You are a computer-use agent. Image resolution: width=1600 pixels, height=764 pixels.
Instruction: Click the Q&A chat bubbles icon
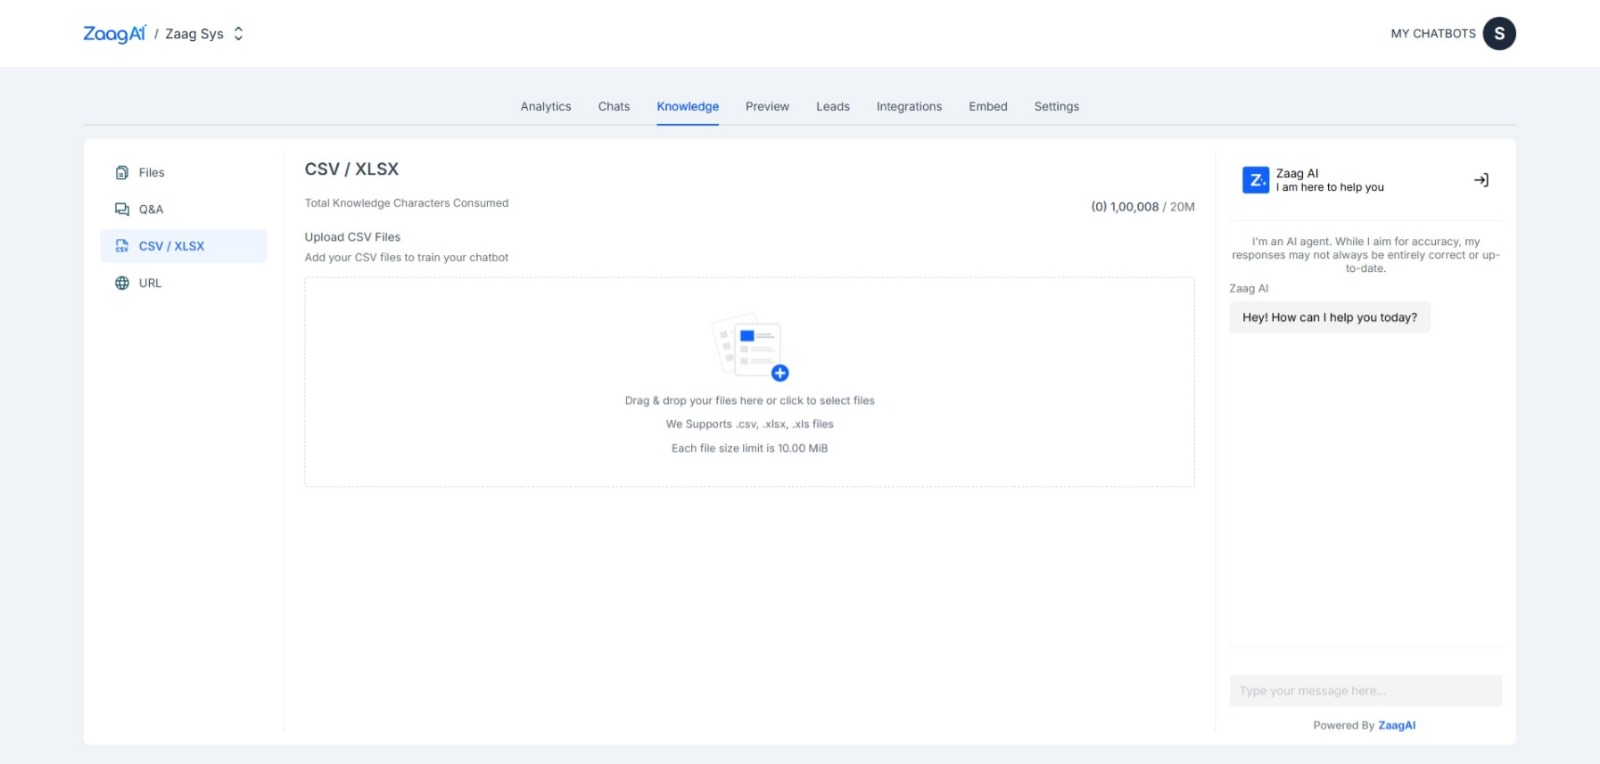[x=122, y=210]
